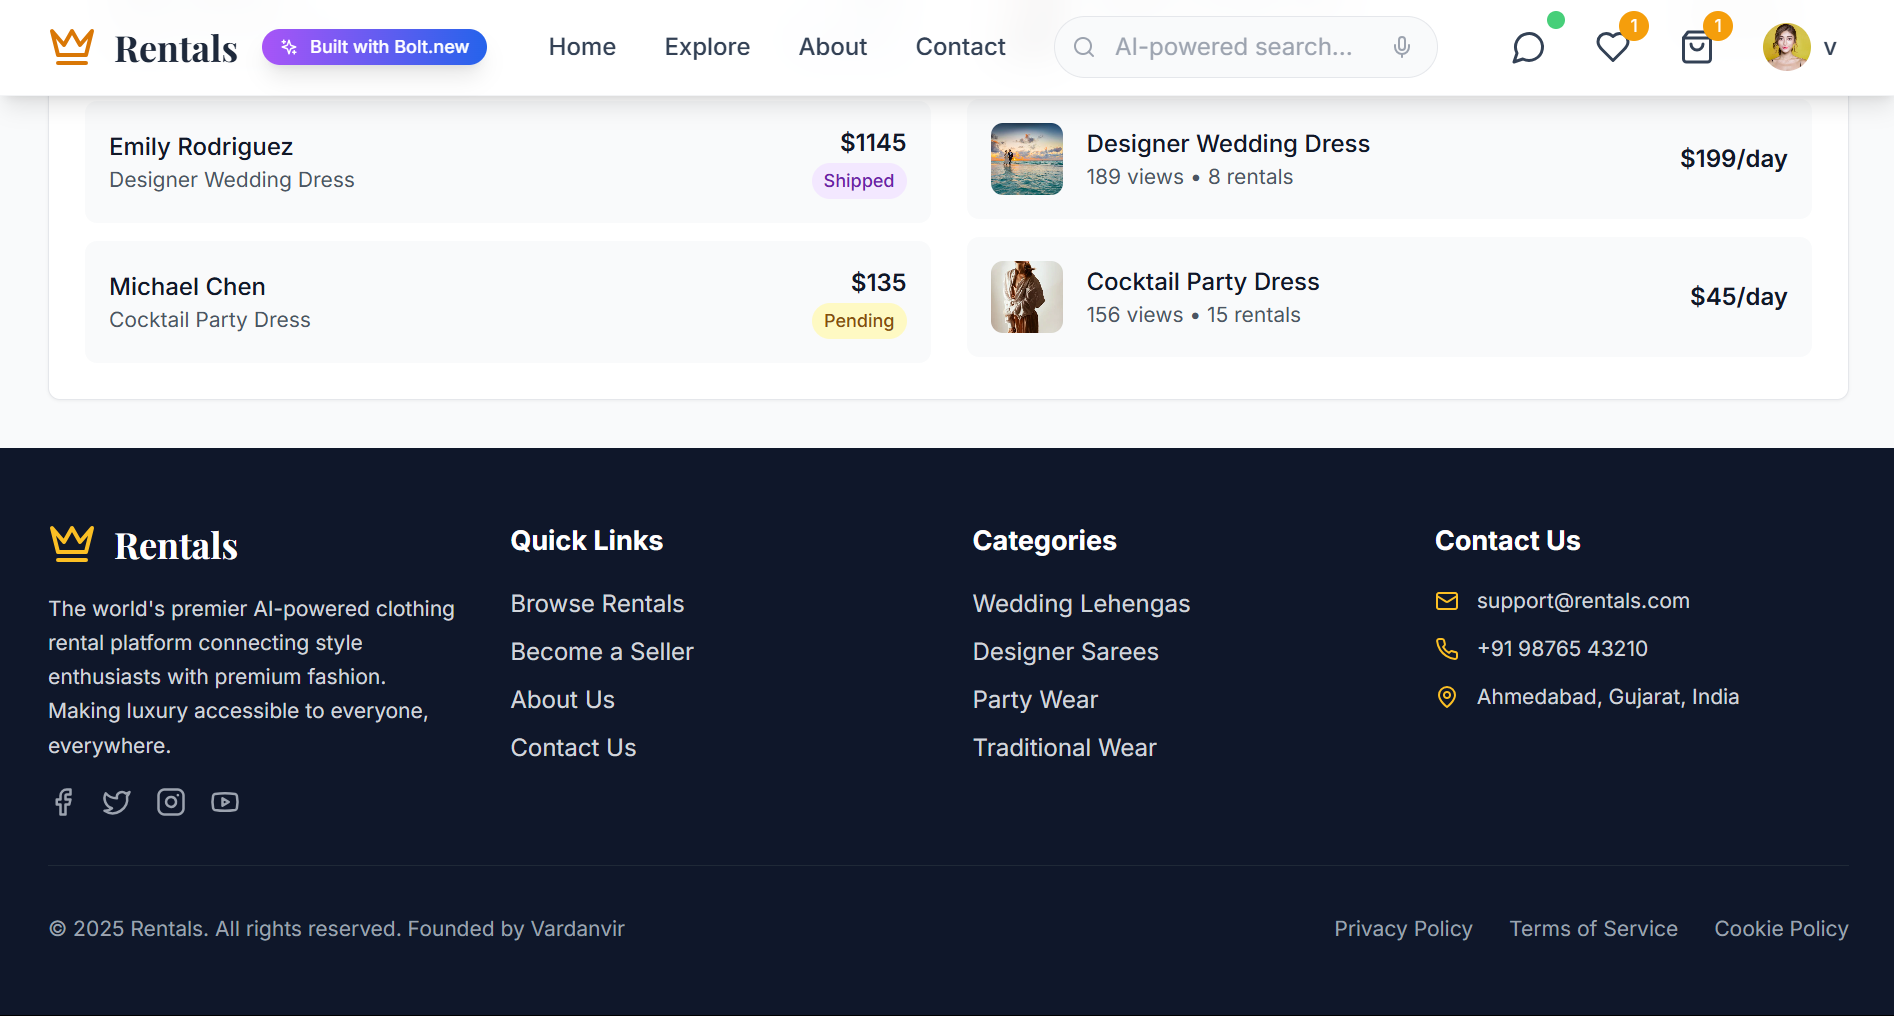Open the Terms of Service link
The image size is (1894, 1016).
[1593, 929]
